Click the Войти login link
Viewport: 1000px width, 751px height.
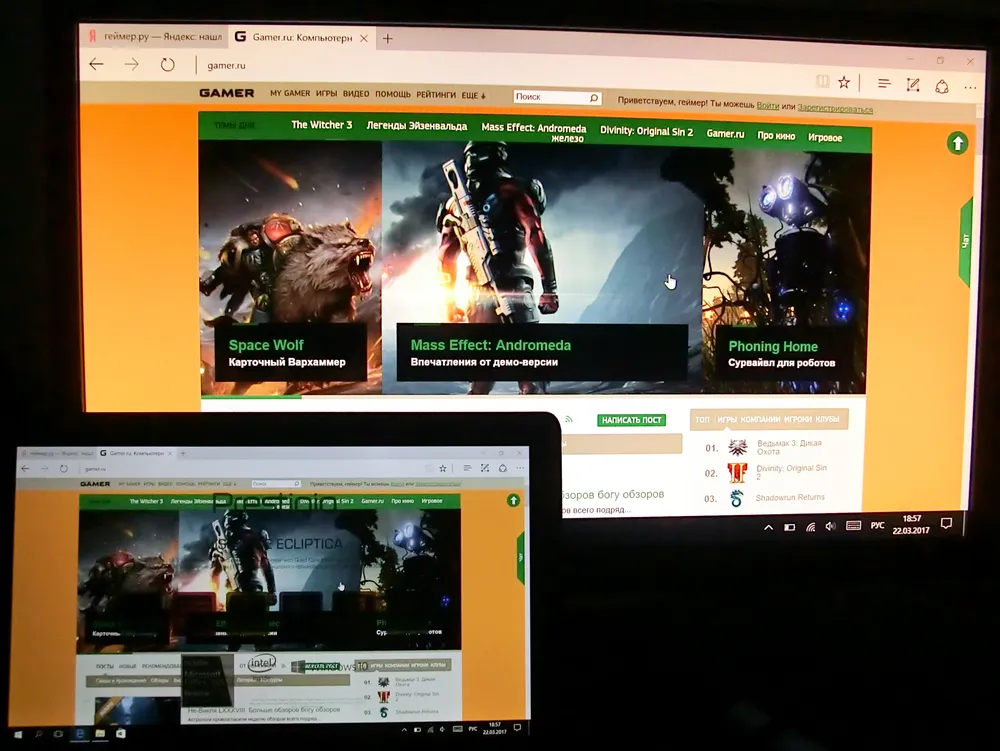coord(768,105)
